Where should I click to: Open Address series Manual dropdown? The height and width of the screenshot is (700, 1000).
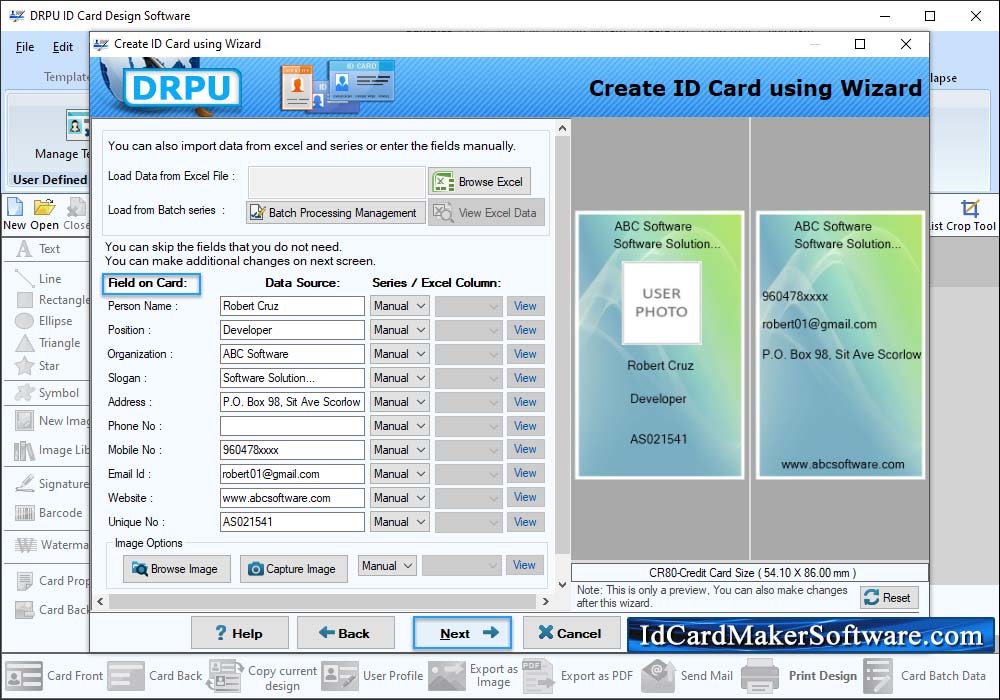coord(399,402)
